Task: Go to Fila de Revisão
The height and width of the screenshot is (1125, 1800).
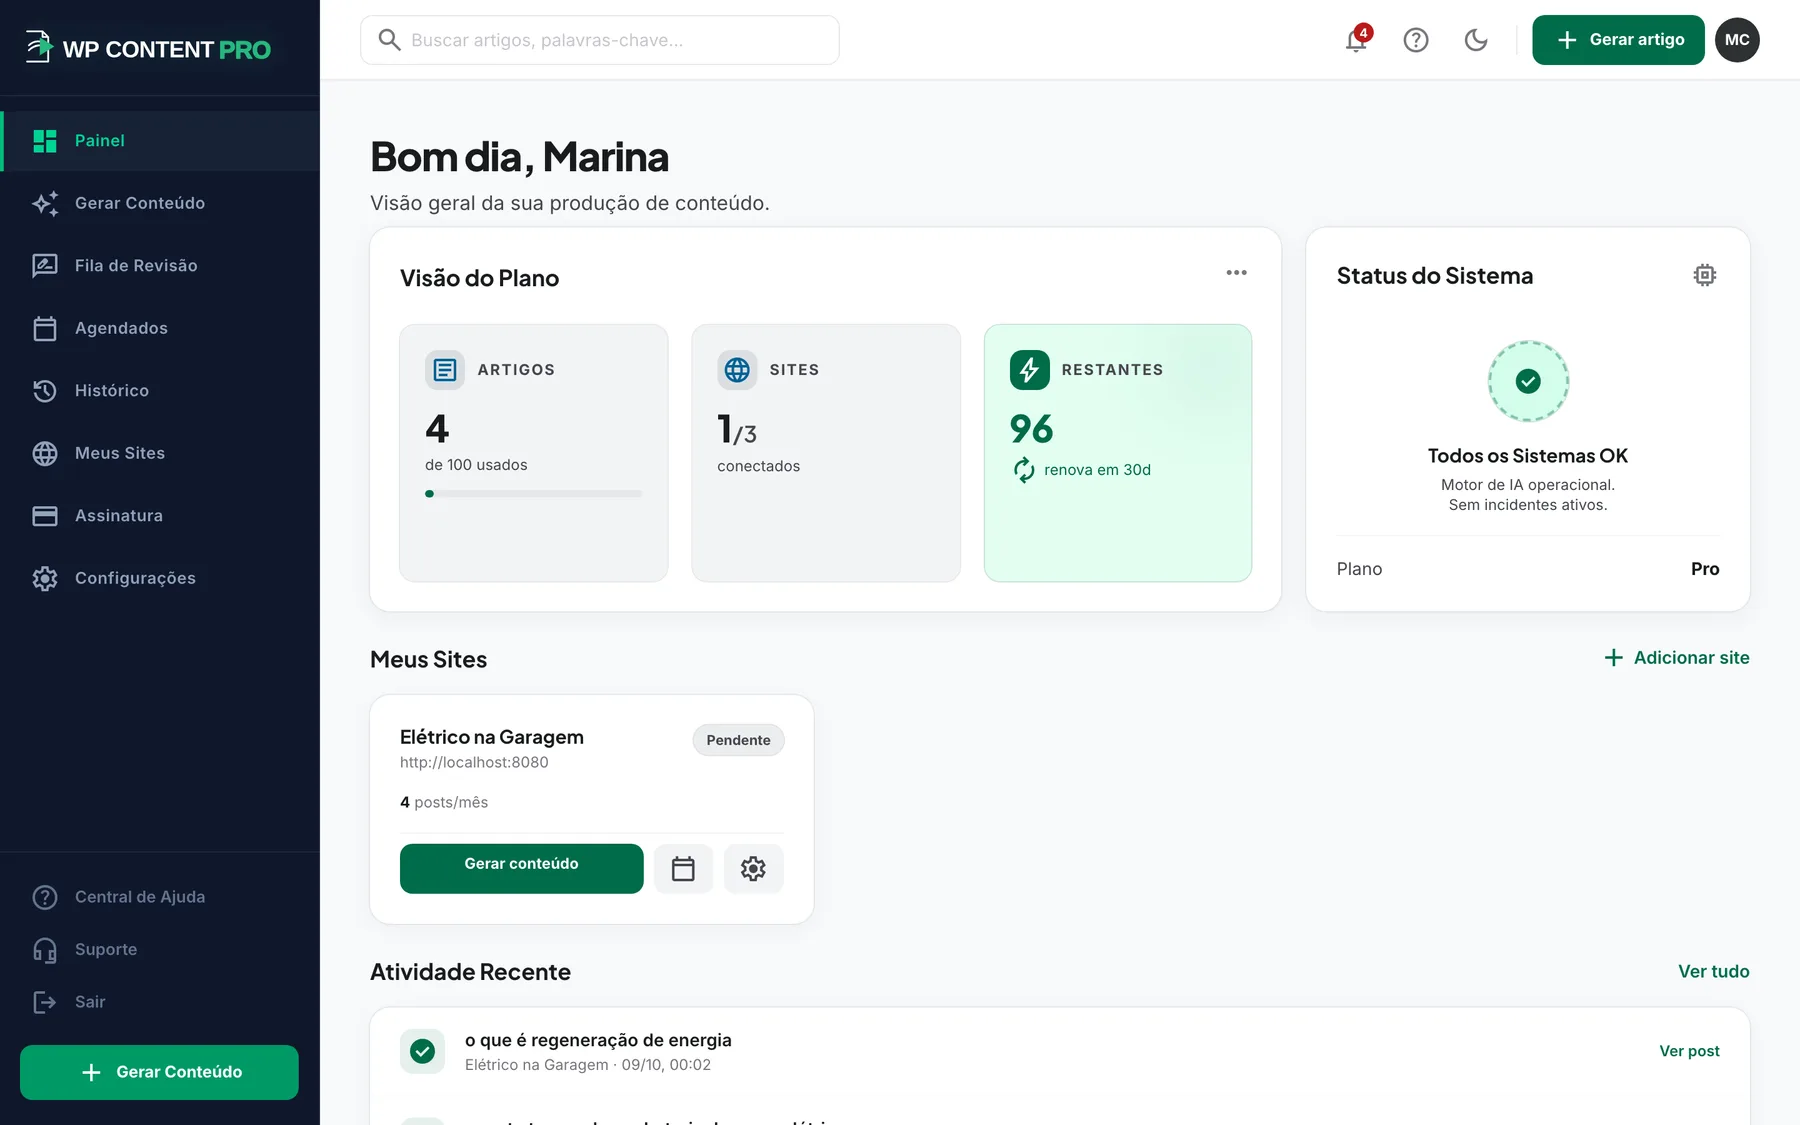Action: [160, 266]
